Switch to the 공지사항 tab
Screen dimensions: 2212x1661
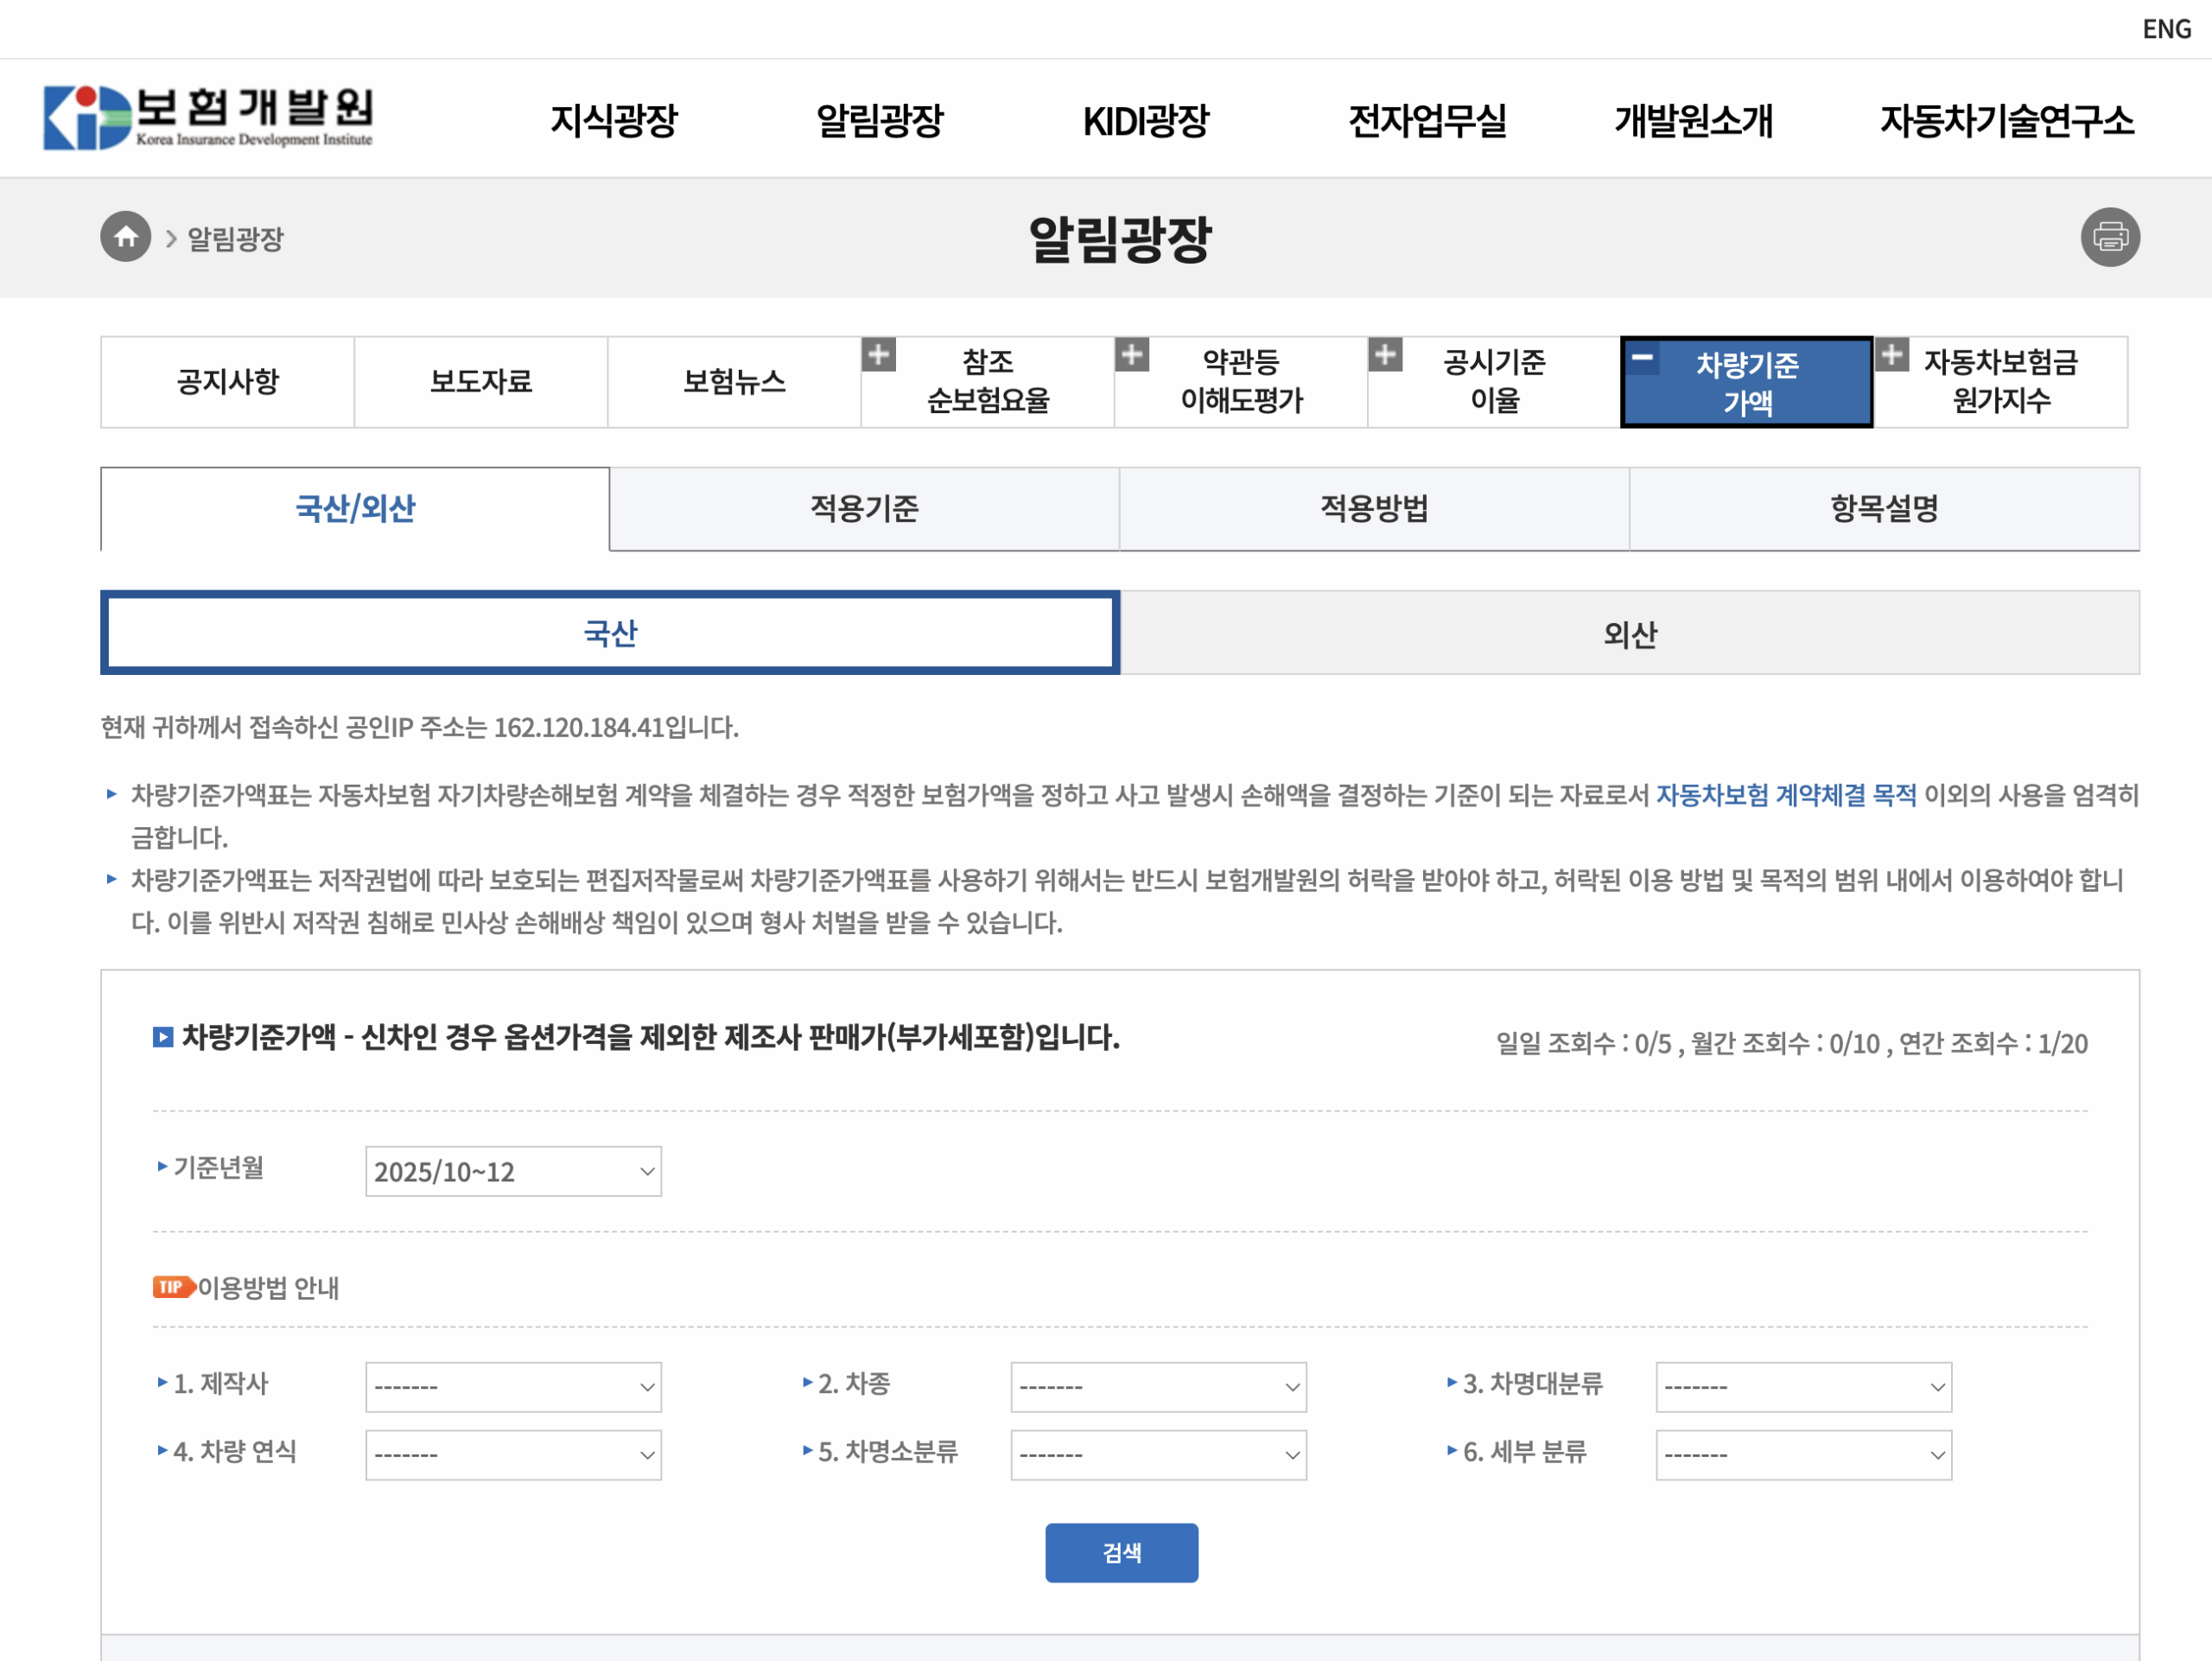pyautogui.click(x=228, y=381)
